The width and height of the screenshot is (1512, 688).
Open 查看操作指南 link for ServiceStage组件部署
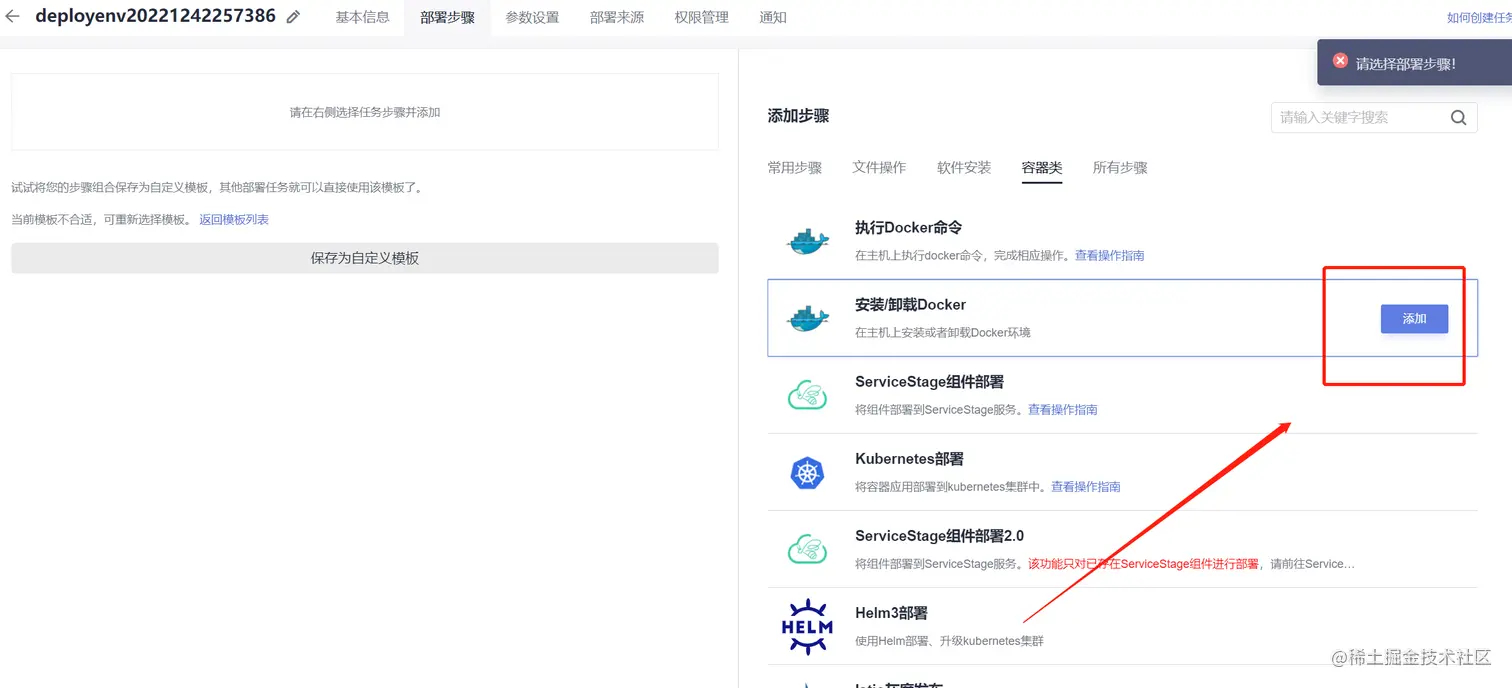(x=1063, y=410)
